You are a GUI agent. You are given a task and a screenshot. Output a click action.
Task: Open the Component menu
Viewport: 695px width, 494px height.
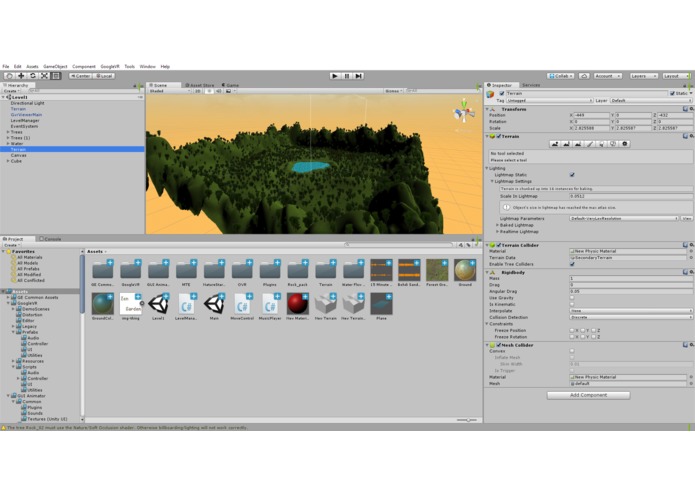pyautogui.click(x=84, y=66)
